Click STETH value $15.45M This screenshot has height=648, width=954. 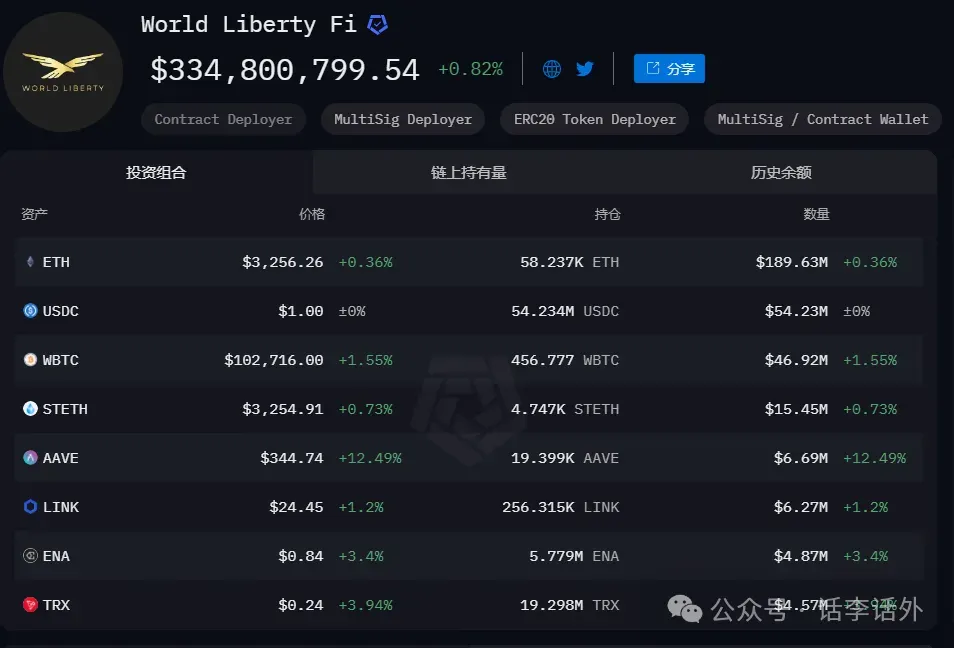coord(796,409)
